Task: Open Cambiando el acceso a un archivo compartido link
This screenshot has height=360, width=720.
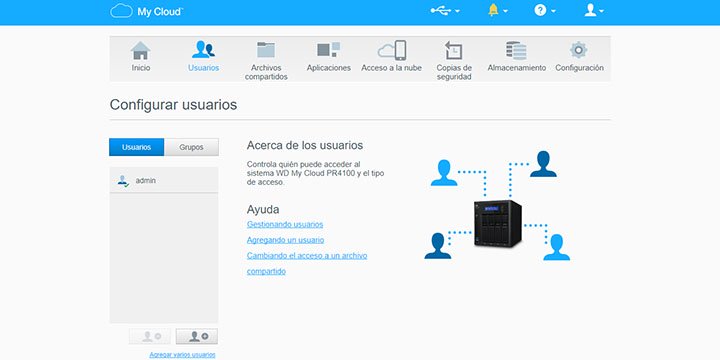Action: point(307,264)
